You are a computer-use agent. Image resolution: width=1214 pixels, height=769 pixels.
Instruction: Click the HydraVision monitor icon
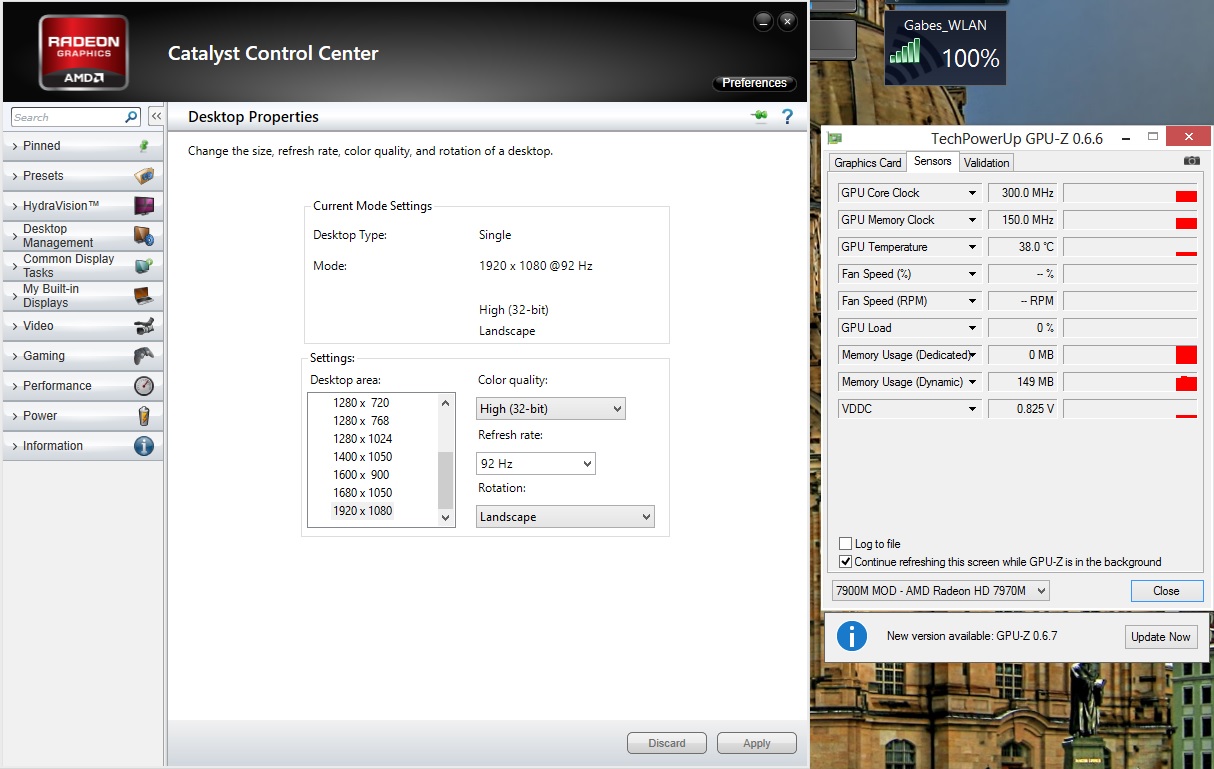pyautogui.click(x=144, y=206)
